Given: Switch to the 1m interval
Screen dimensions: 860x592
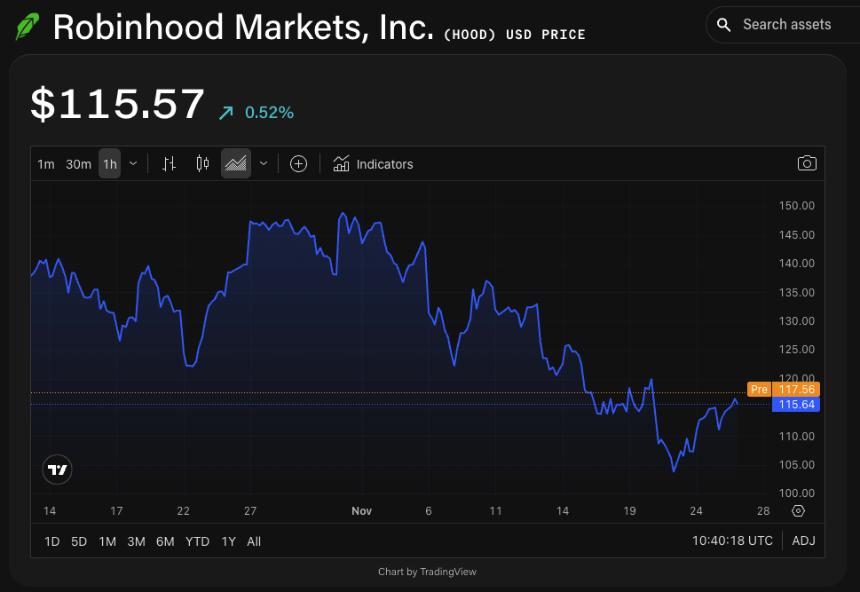Looking at the screenshot, I should pyautogui.click(x=46, y=163).
